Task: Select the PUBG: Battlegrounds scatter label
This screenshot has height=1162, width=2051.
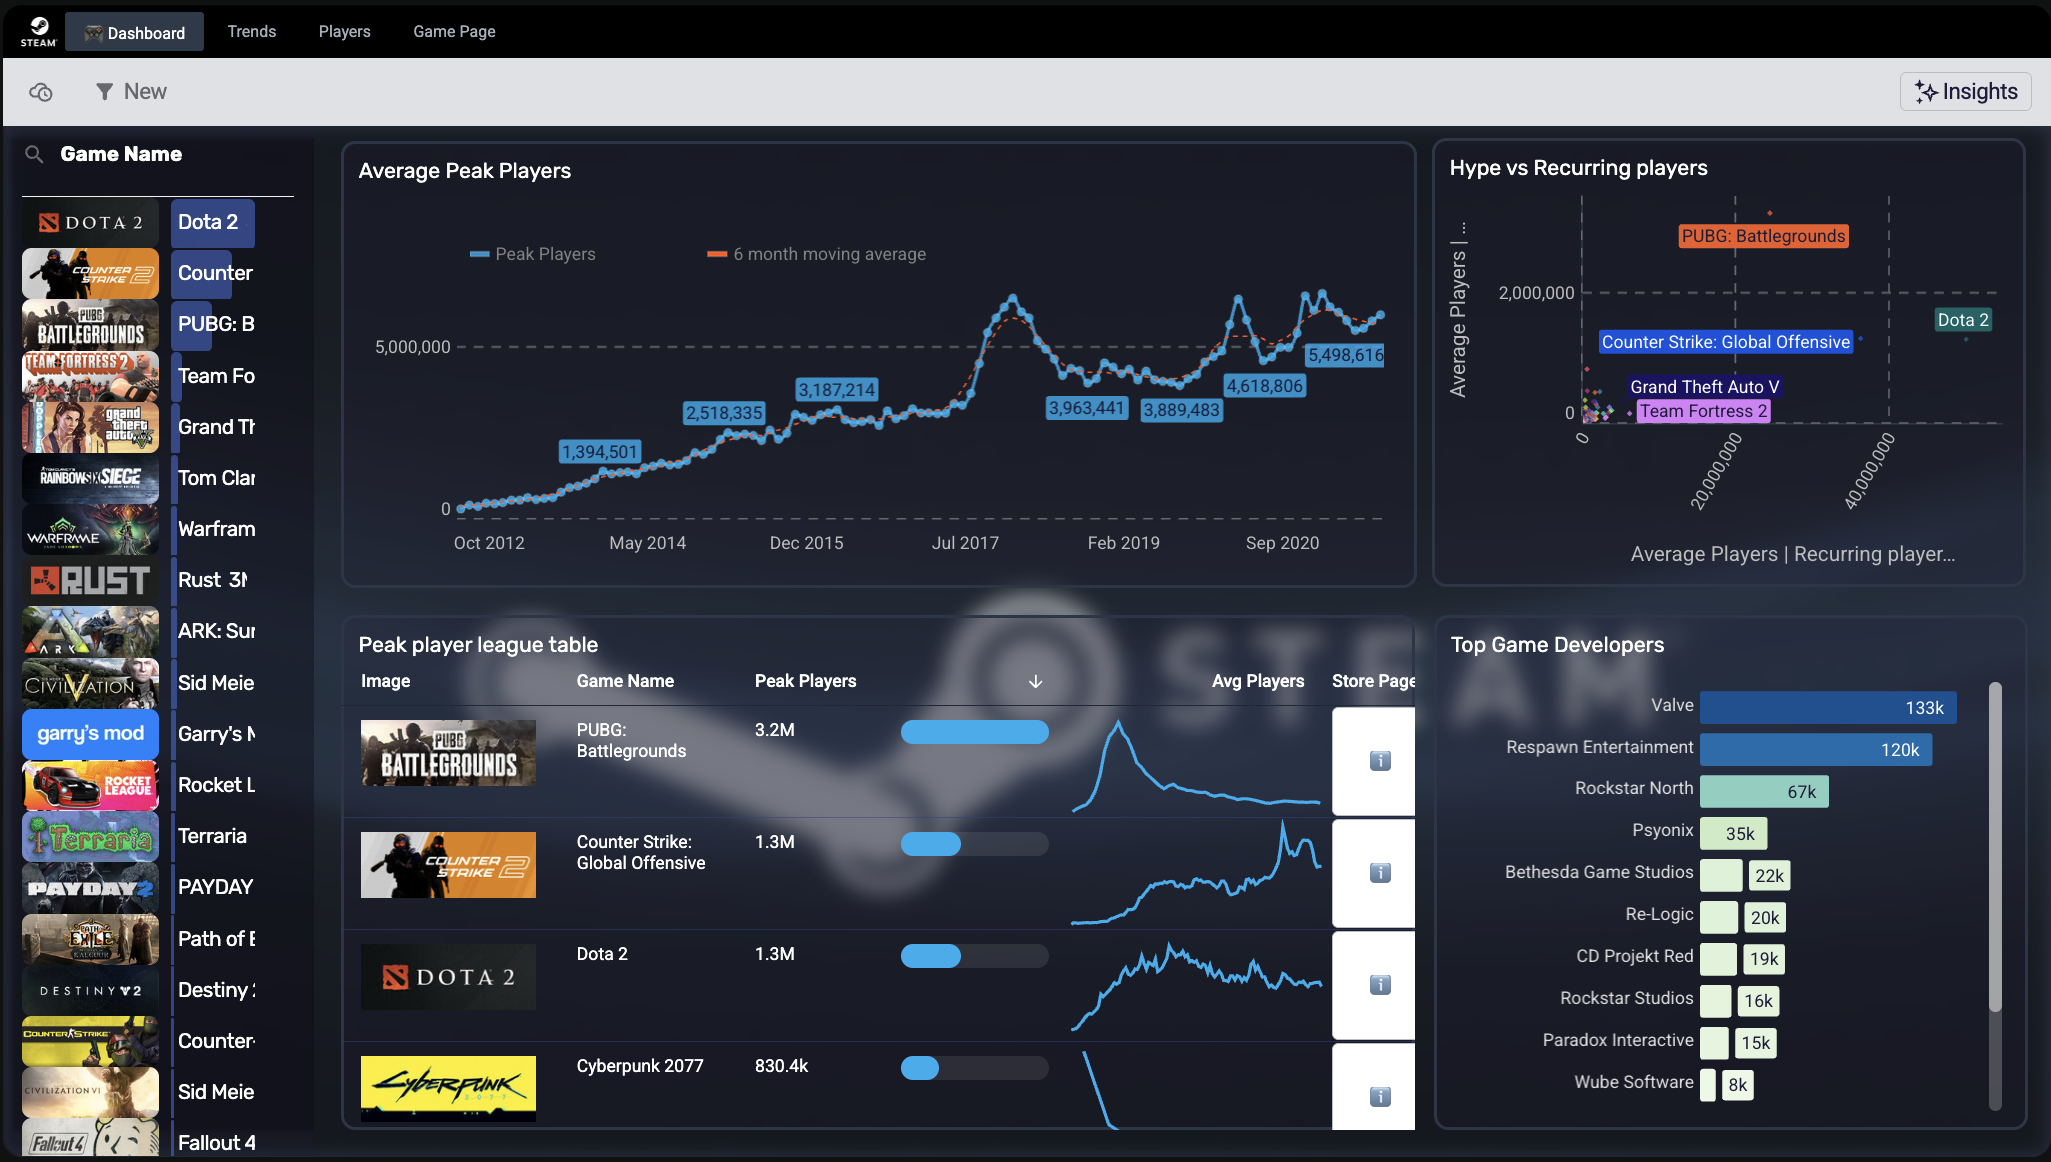Action: [1763, 236]
